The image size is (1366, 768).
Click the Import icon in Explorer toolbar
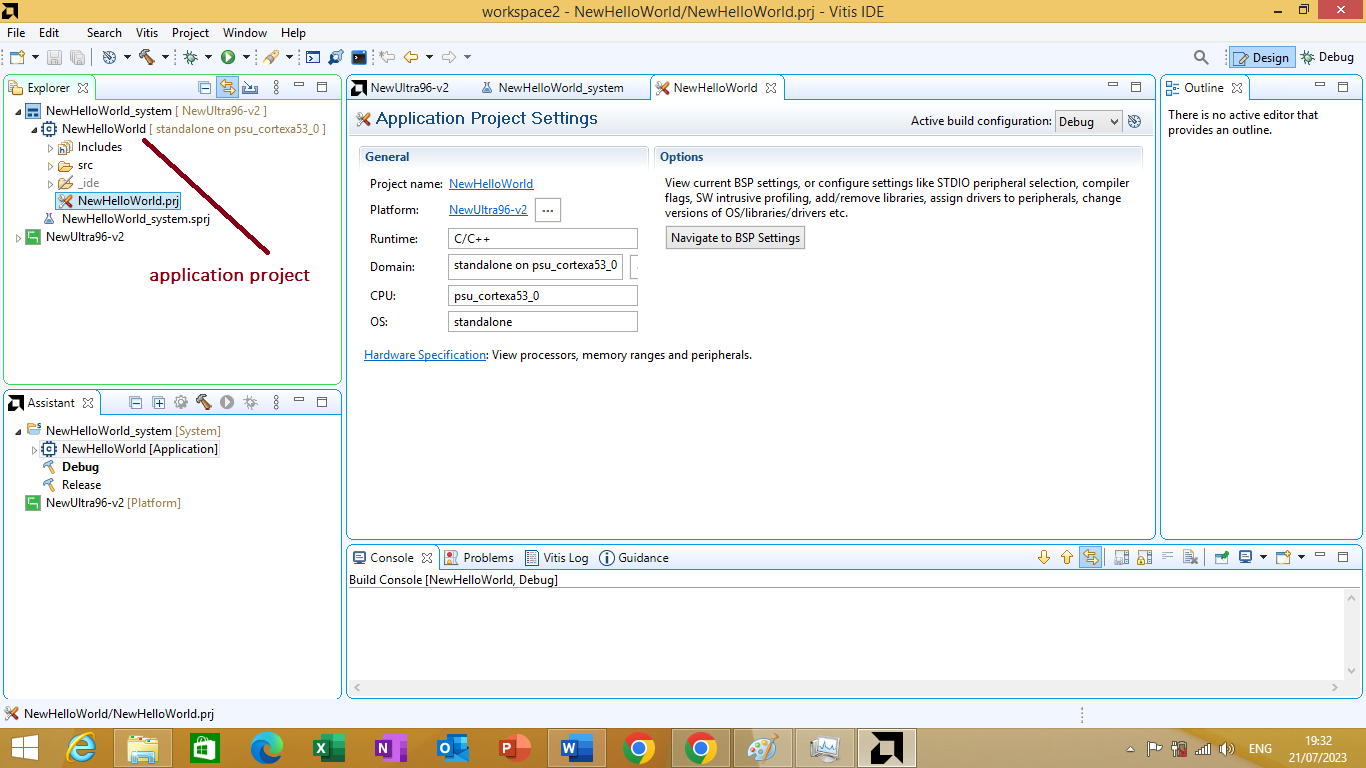point(250,88)
